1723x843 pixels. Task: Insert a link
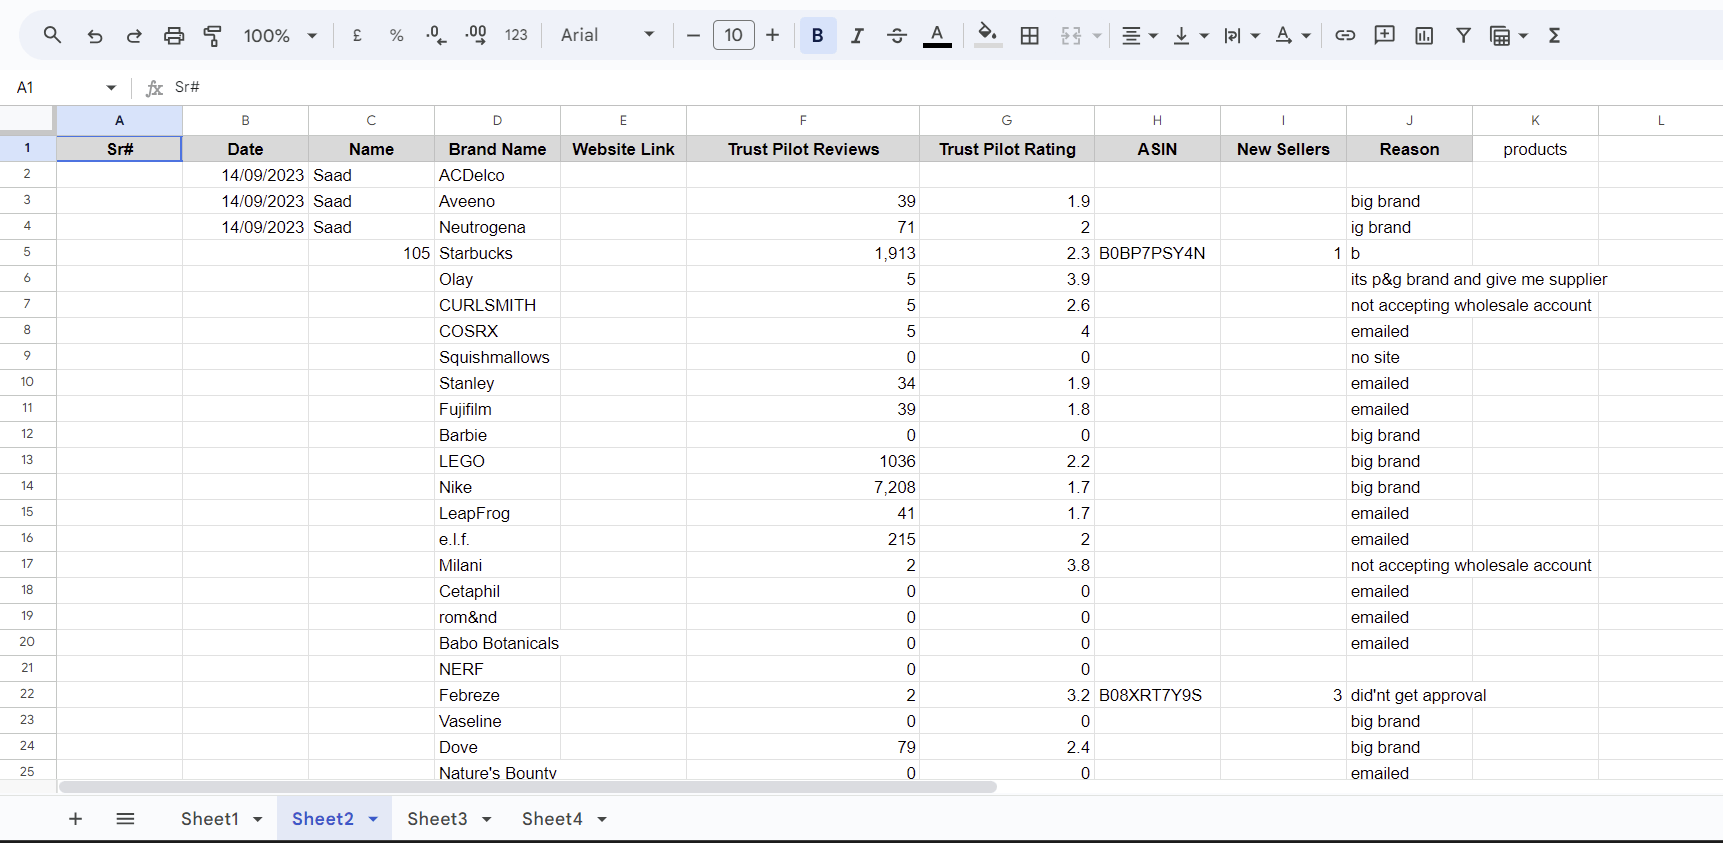point(1345,35)
